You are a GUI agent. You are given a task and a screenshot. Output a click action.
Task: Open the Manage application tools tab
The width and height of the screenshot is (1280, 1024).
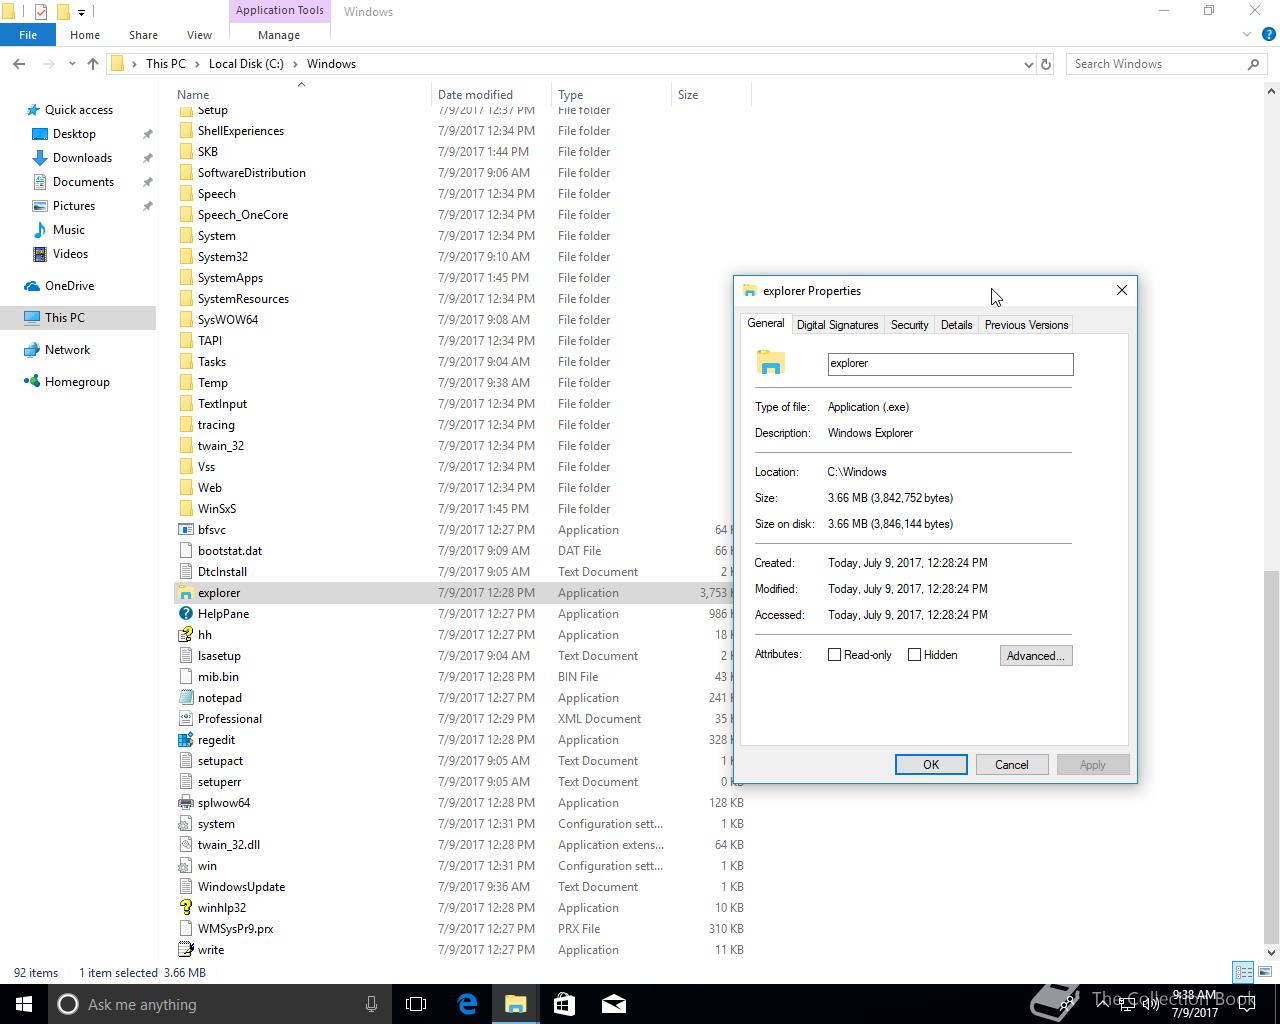click(279, 35)
